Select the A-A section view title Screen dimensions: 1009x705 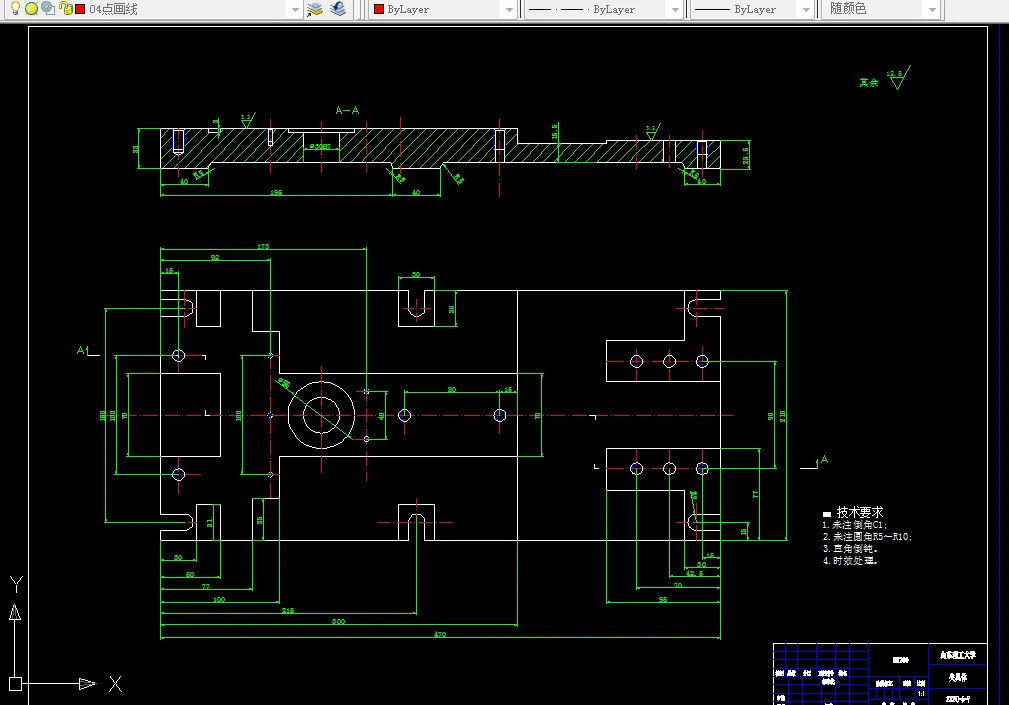pyautogui.click(x=347, y=111)
